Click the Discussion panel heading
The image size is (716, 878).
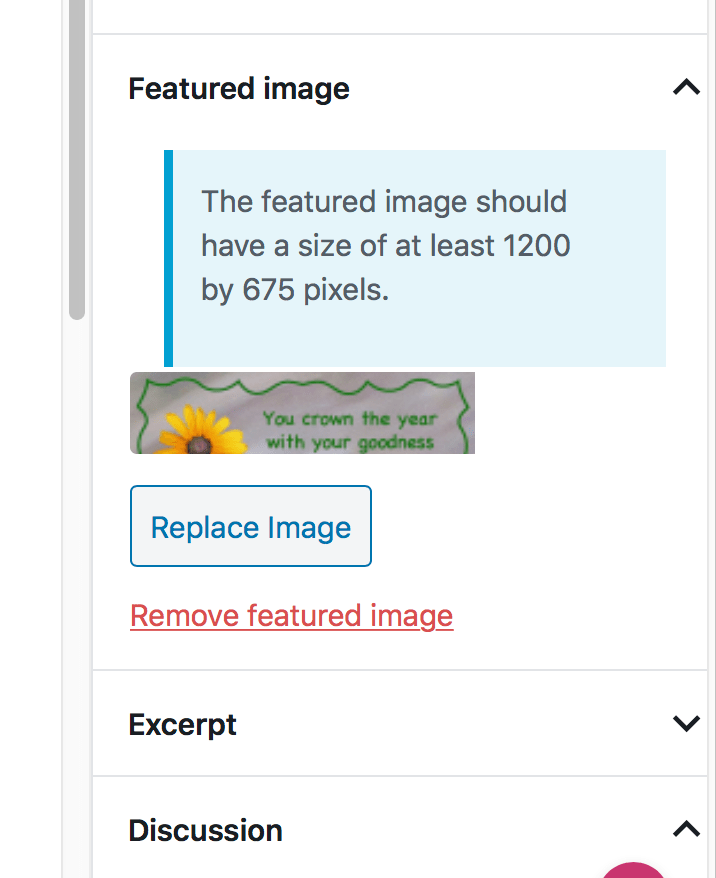point(205,830)
